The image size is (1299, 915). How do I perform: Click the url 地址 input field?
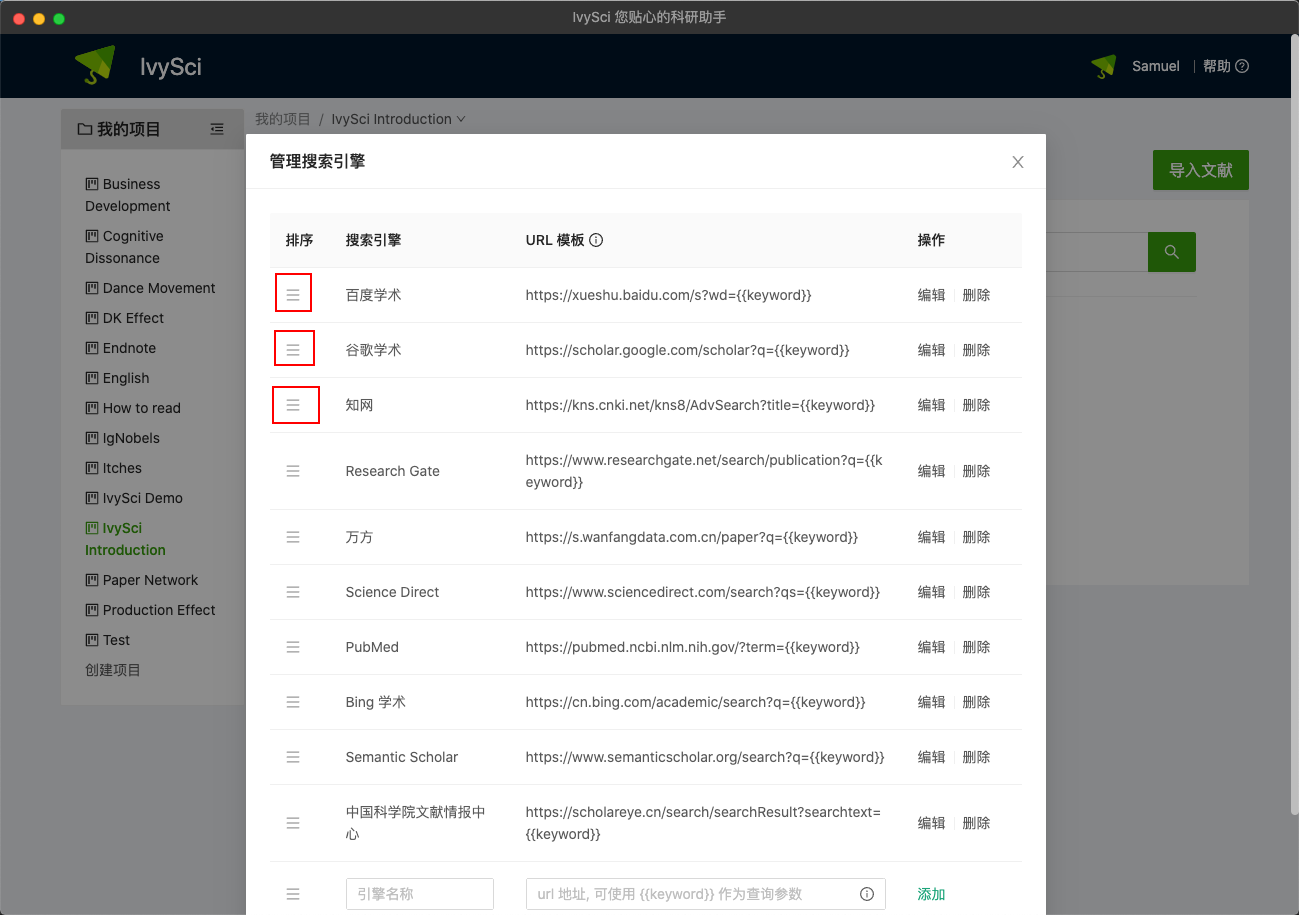click(x=706, y=894)
